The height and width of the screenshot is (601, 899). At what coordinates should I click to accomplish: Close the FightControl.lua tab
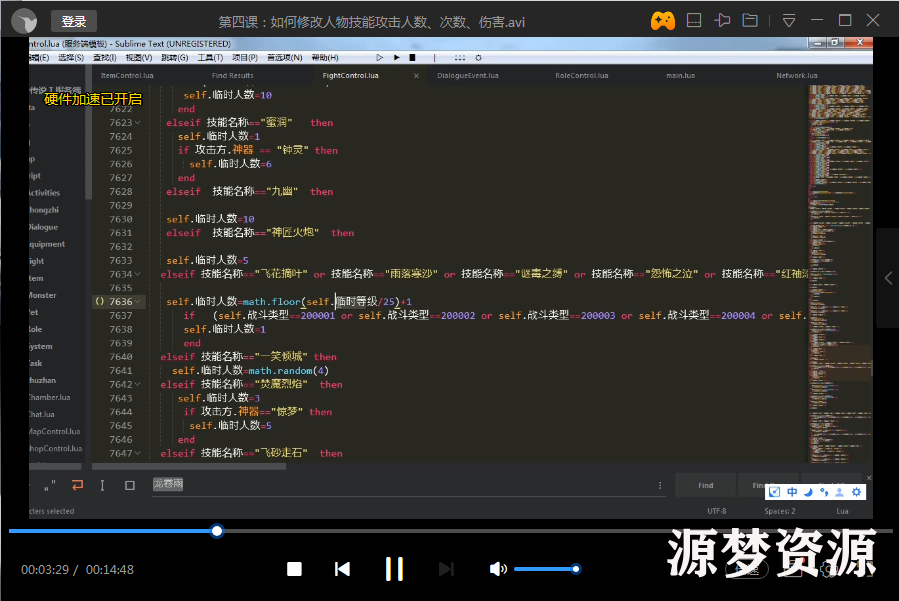[x=416, y=76]
